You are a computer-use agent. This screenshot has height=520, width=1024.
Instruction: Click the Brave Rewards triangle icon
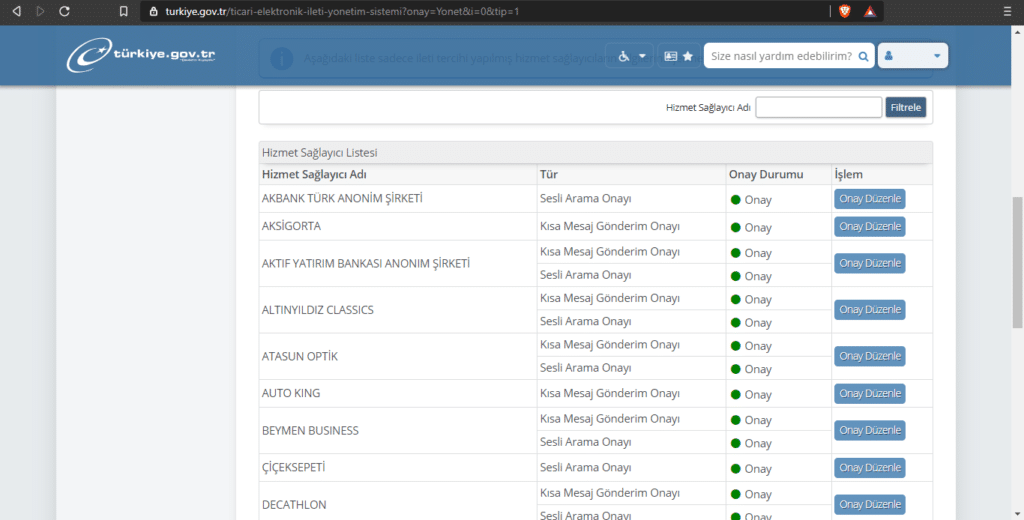869,11
